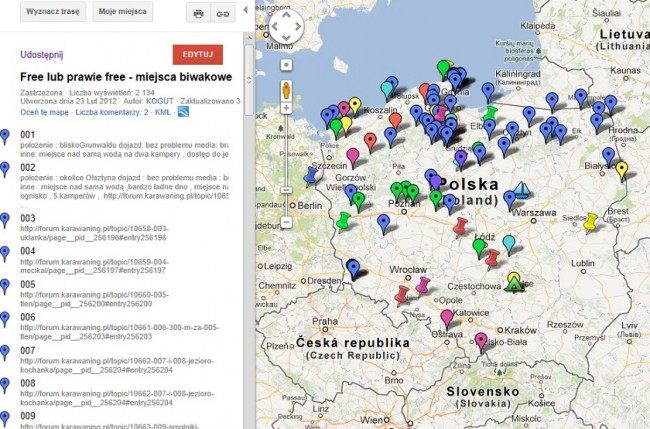The height and width of the screenshot is (429, 650).
Task: Click the green pushpin west of Poznań
Action: pyautogui.click(x=344, y=221)
